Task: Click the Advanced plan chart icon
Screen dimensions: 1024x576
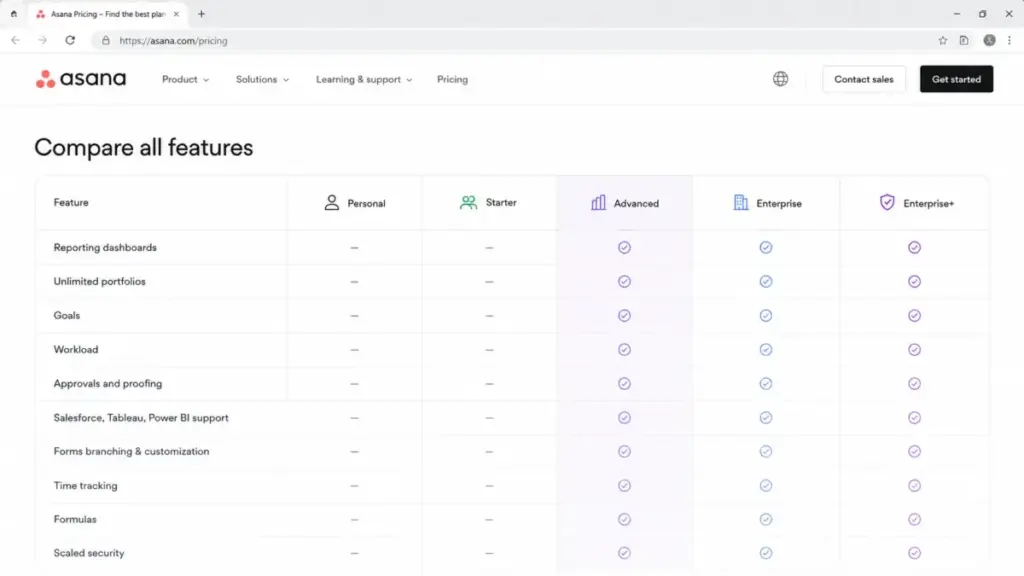Action: point(598,202)
